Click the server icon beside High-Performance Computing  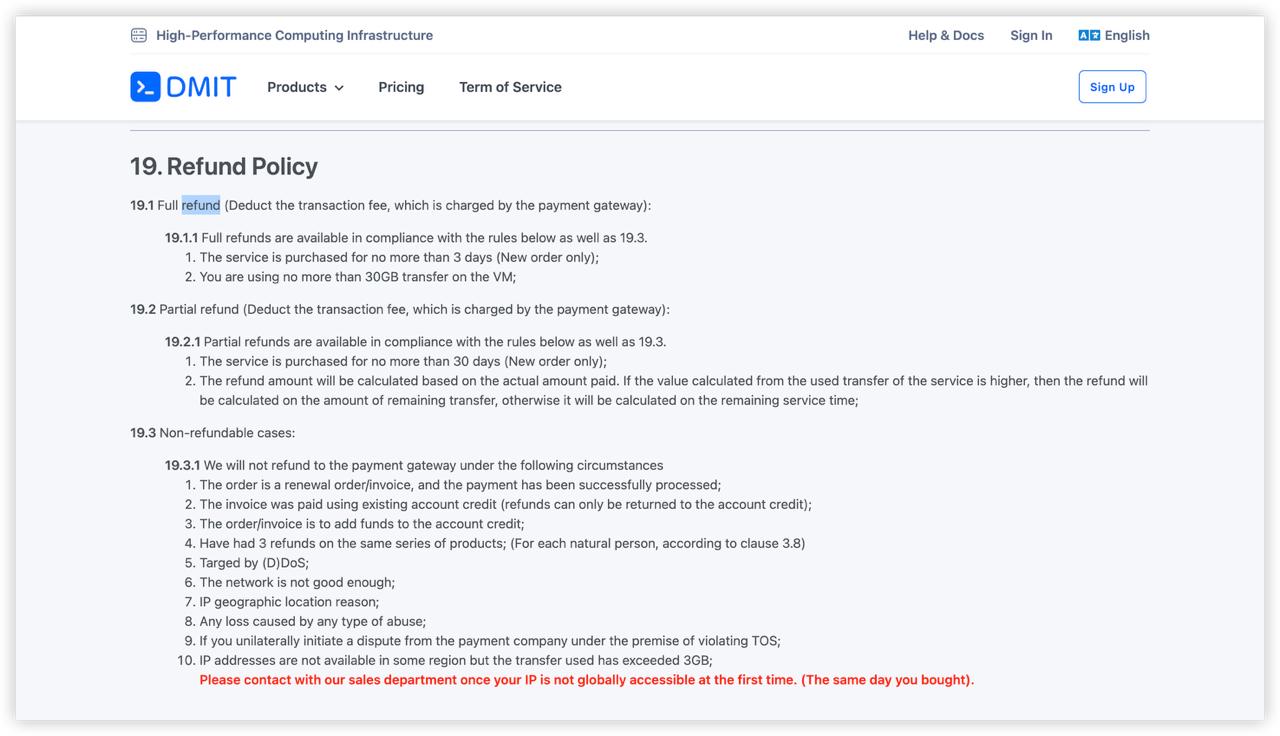pos(139,35)
